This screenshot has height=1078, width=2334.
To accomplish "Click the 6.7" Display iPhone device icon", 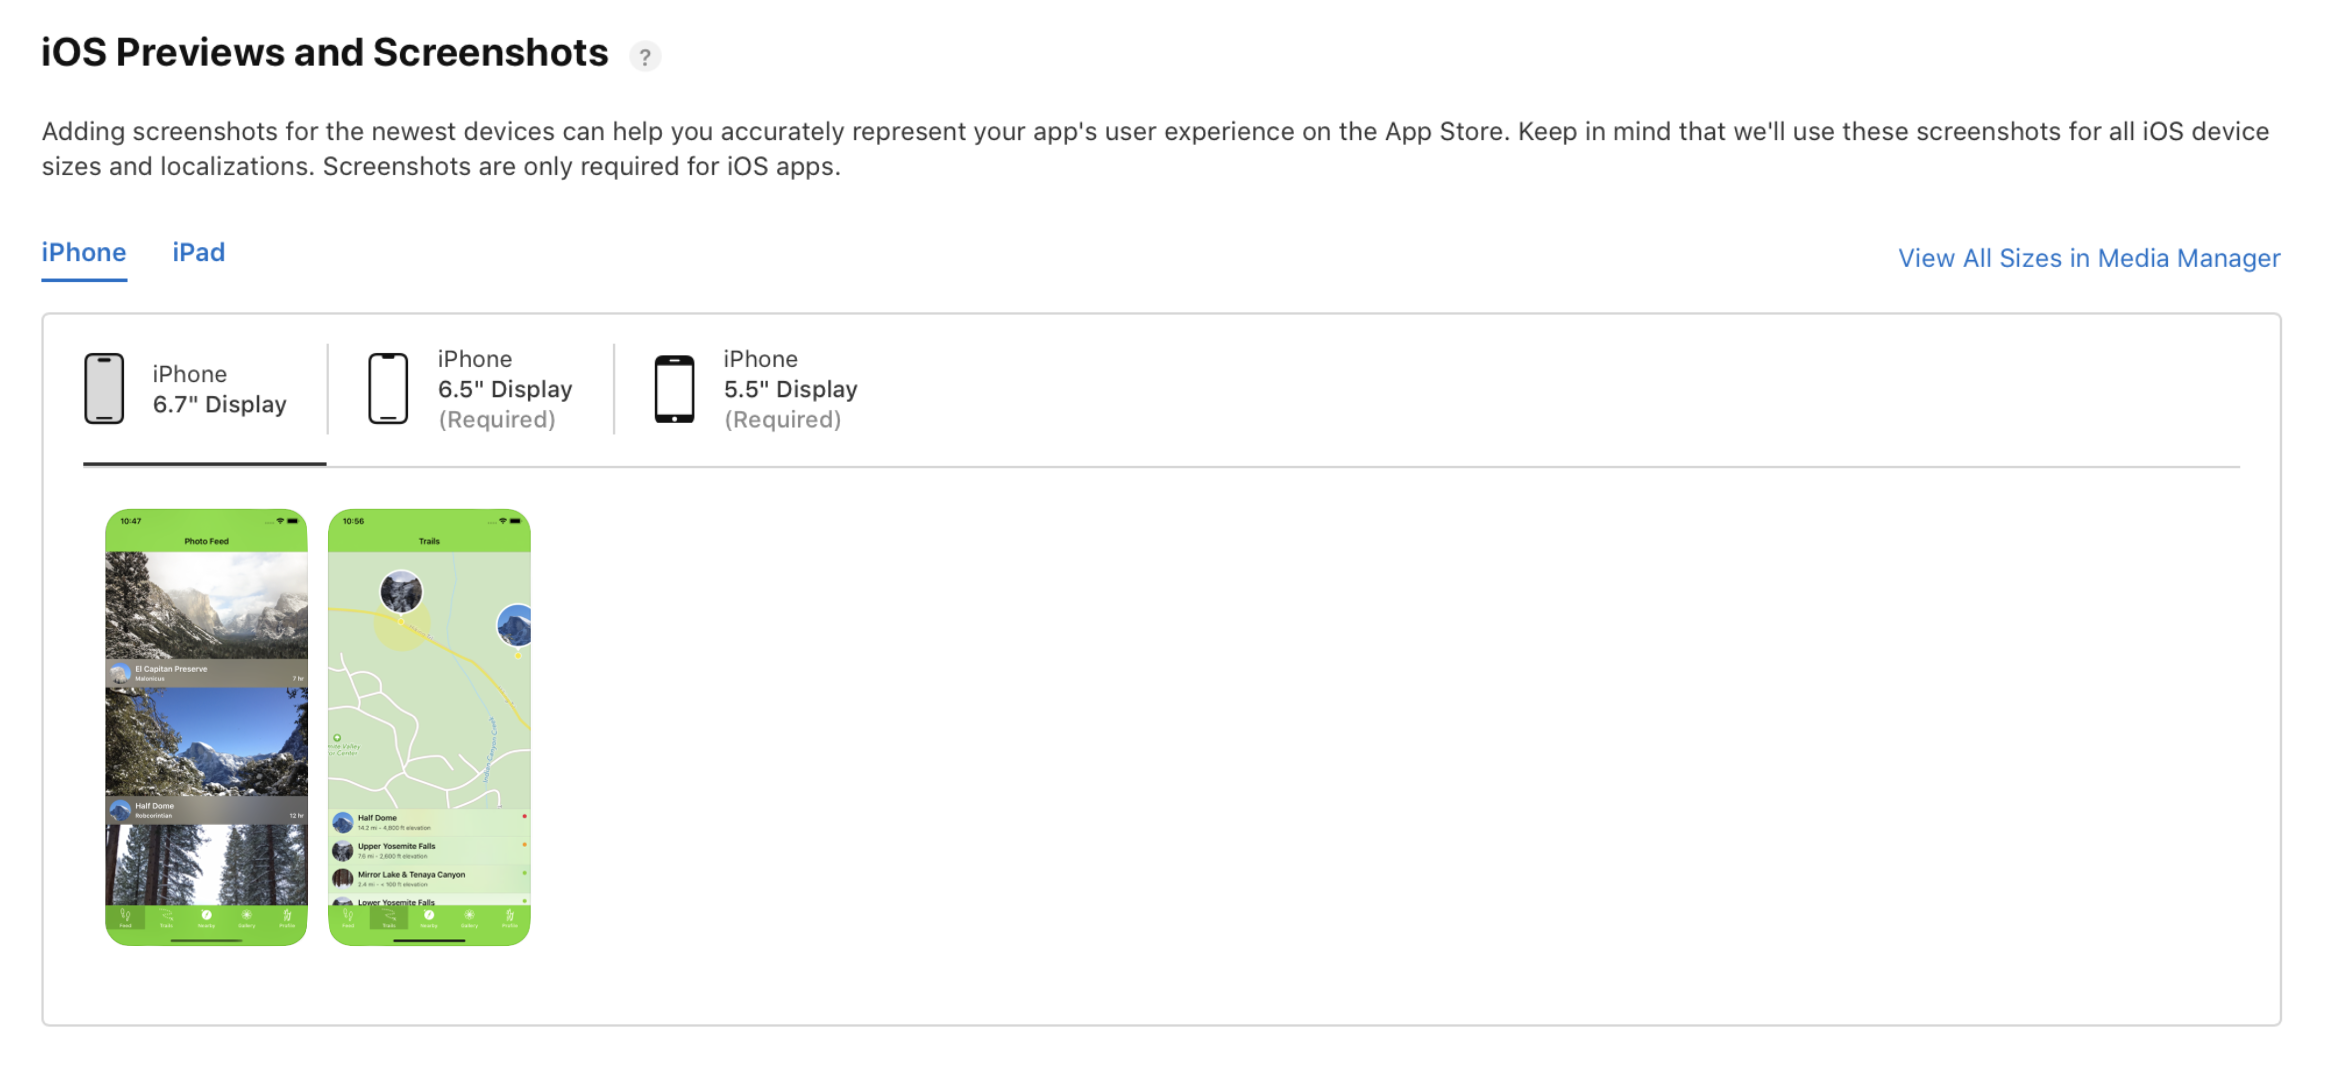I will coord(104,388).
